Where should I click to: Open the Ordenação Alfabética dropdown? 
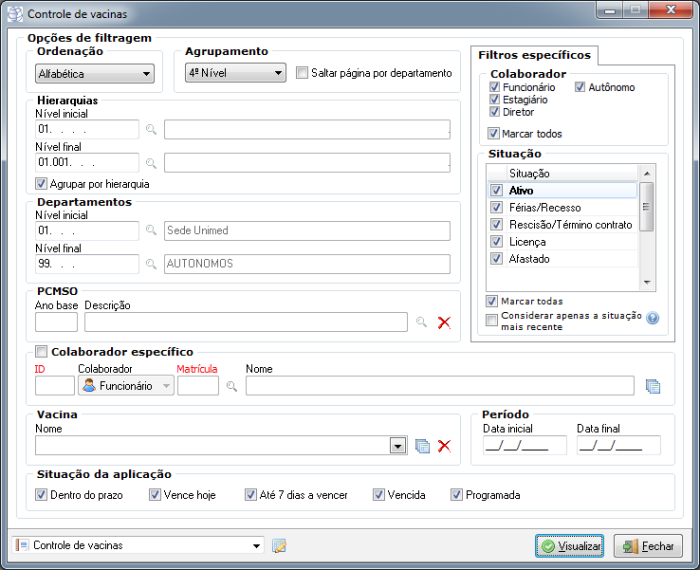(94, 74)
